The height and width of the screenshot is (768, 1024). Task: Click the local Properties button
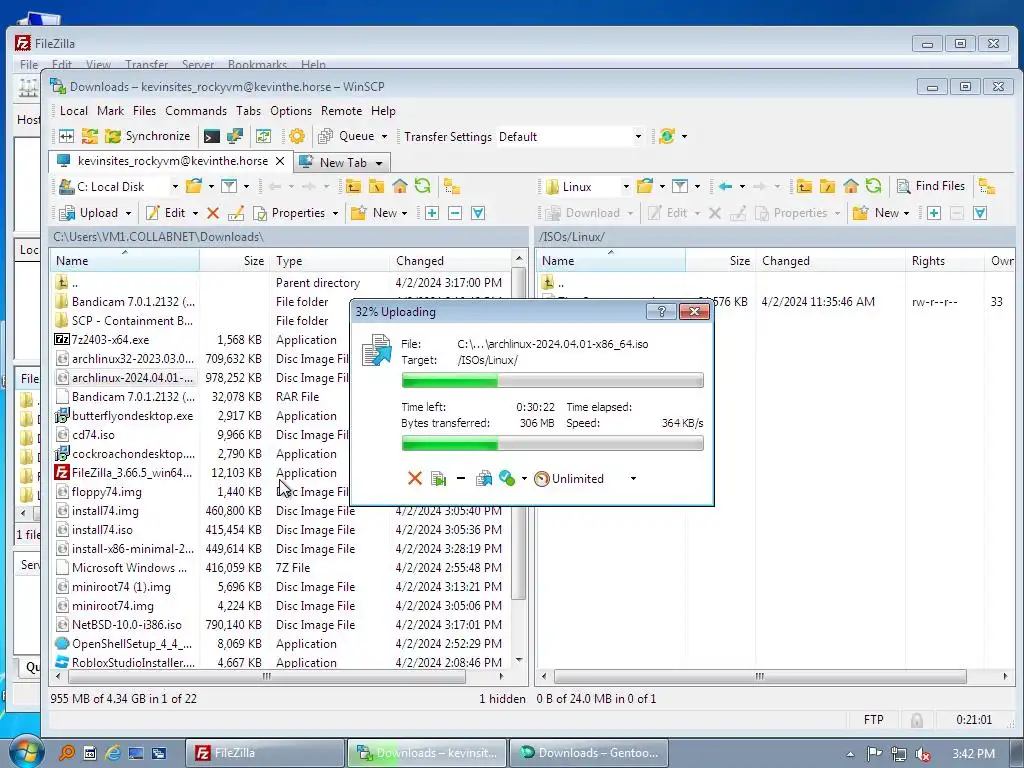point(289,213)
